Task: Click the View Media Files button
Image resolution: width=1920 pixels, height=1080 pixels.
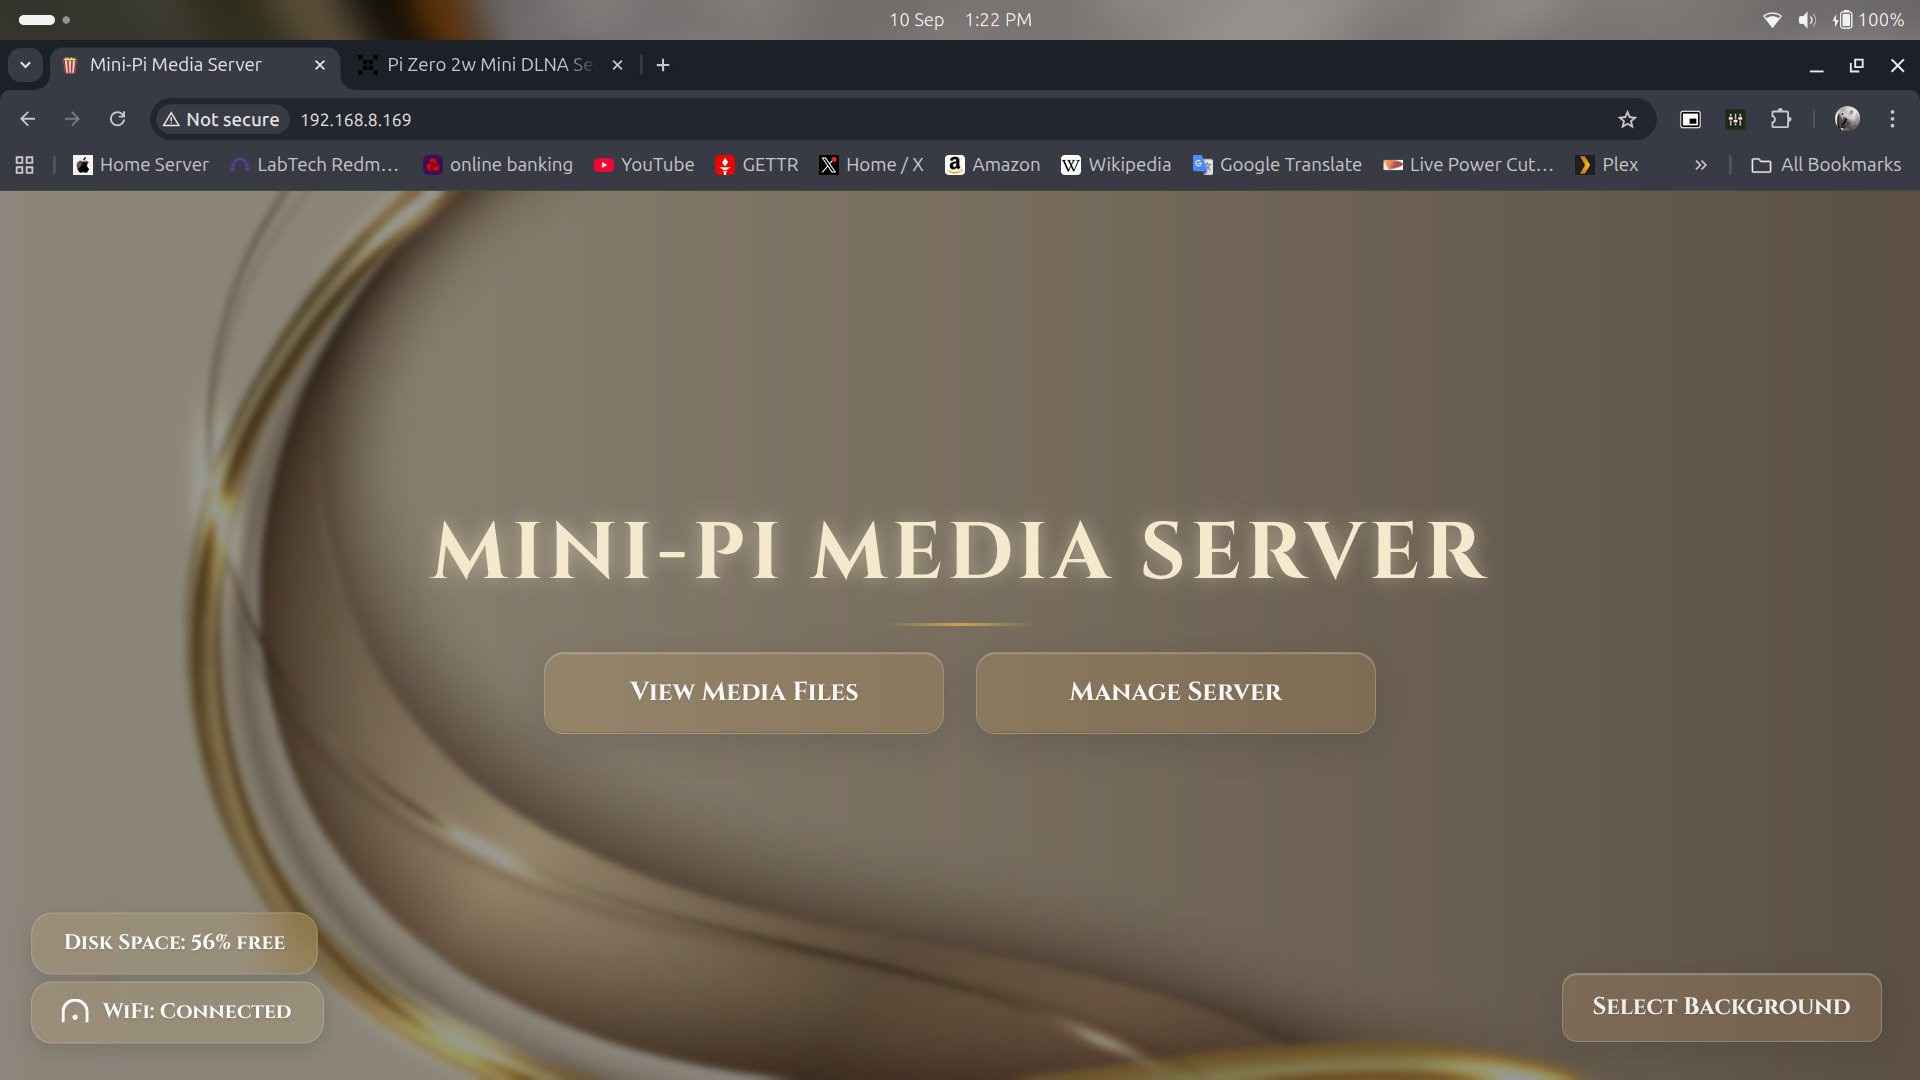Action: pyautogui.click(x=743, y=692)
